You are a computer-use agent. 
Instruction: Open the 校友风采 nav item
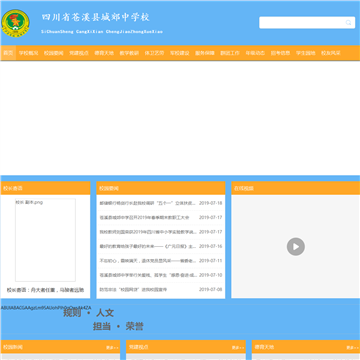pyautogui.click(x=331, y=53)
